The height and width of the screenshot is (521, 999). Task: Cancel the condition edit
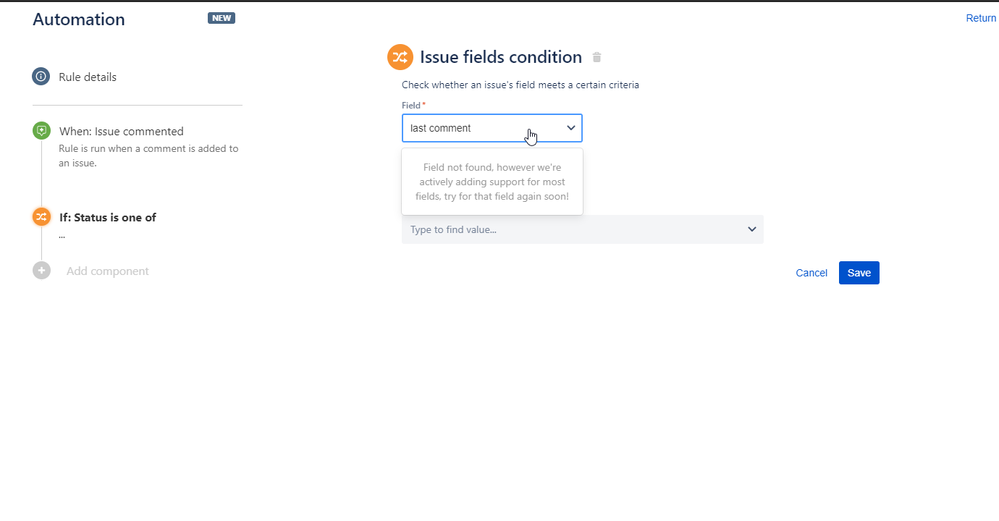point(811,273)
